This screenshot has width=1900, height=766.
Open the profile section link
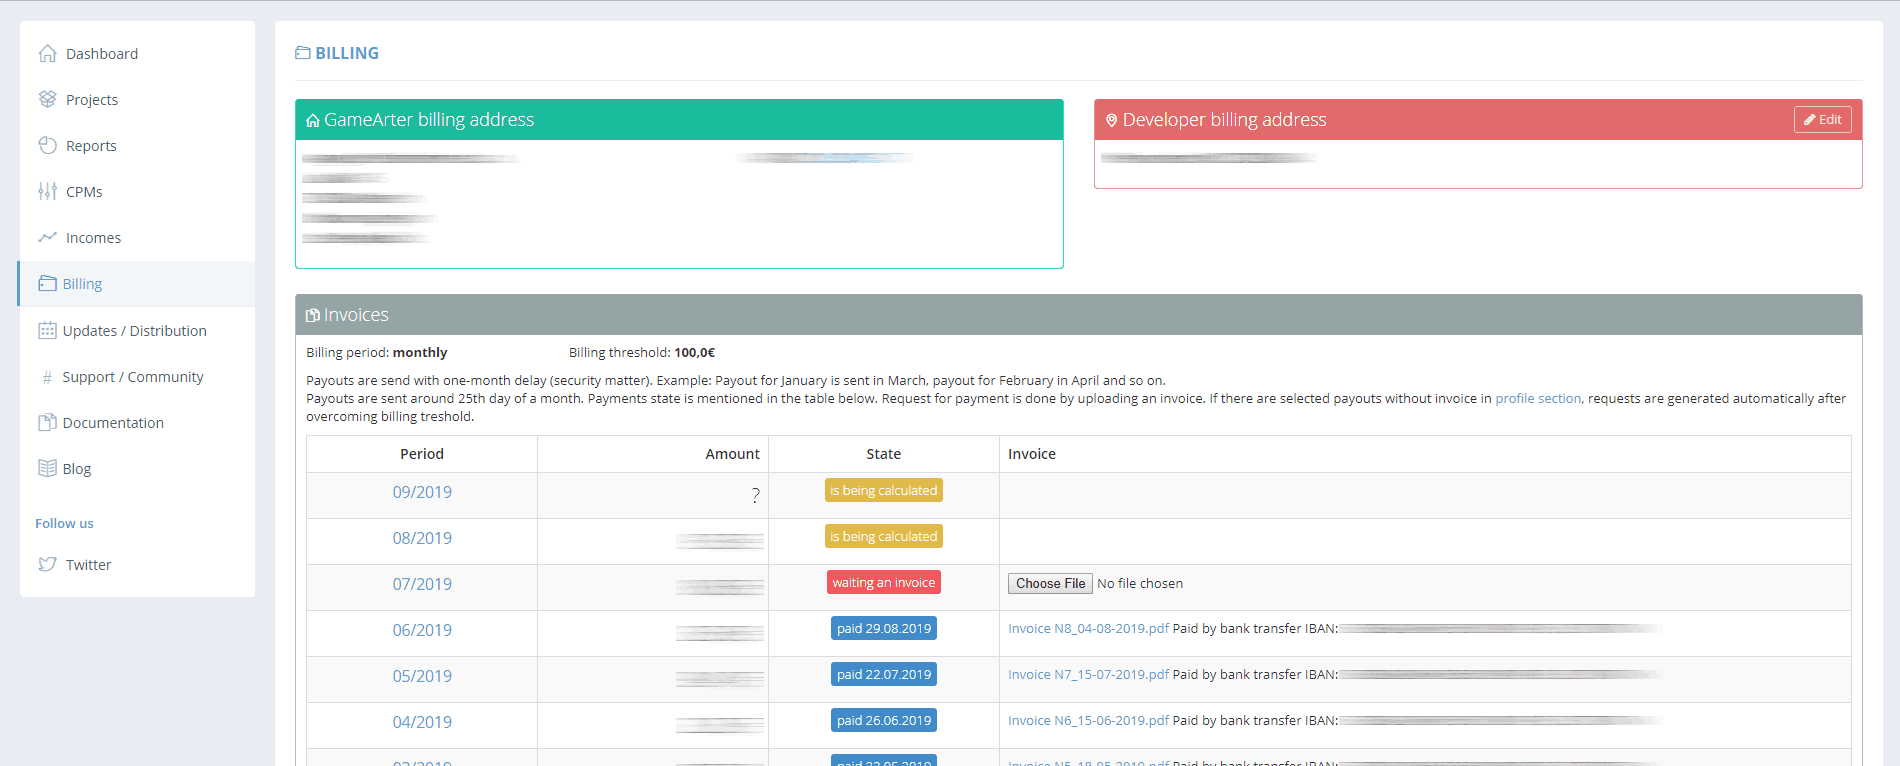pos(1538,398)
